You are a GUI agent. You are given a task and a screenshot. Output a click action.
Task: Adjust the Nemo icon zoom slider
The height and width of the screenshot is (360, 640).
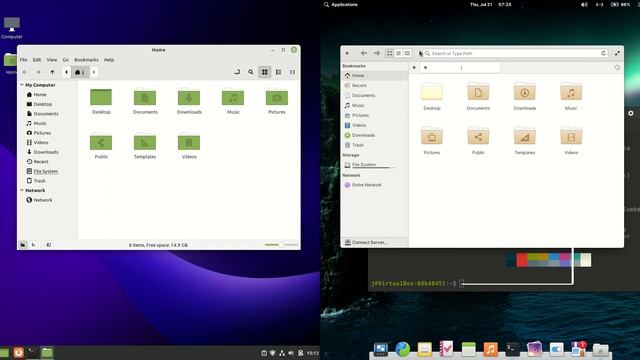pos(281,245)
